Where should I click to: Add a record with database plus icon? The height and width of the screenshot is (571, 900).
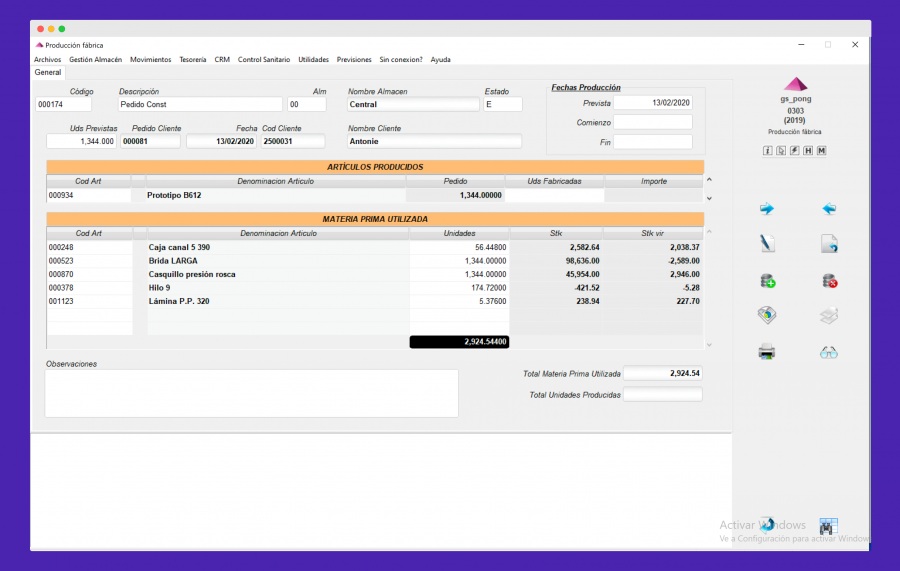tap(767, 281)
